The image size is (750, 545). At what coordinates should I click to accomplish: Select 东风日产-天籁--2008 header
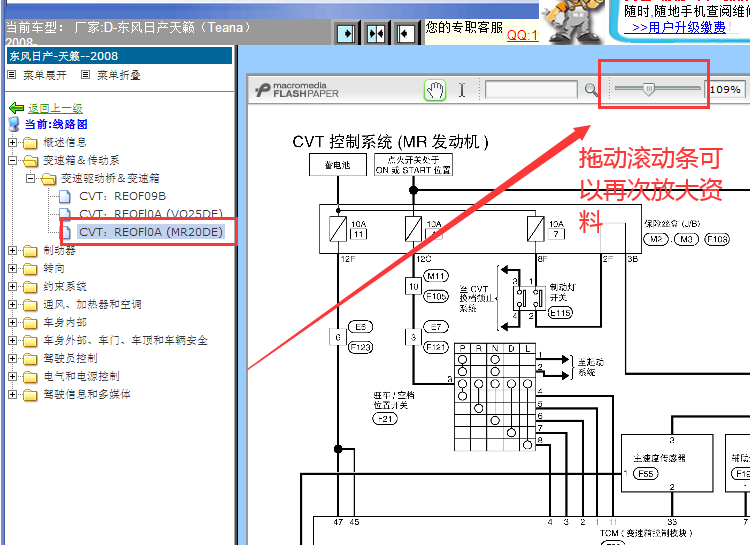[x=120, y=56]
